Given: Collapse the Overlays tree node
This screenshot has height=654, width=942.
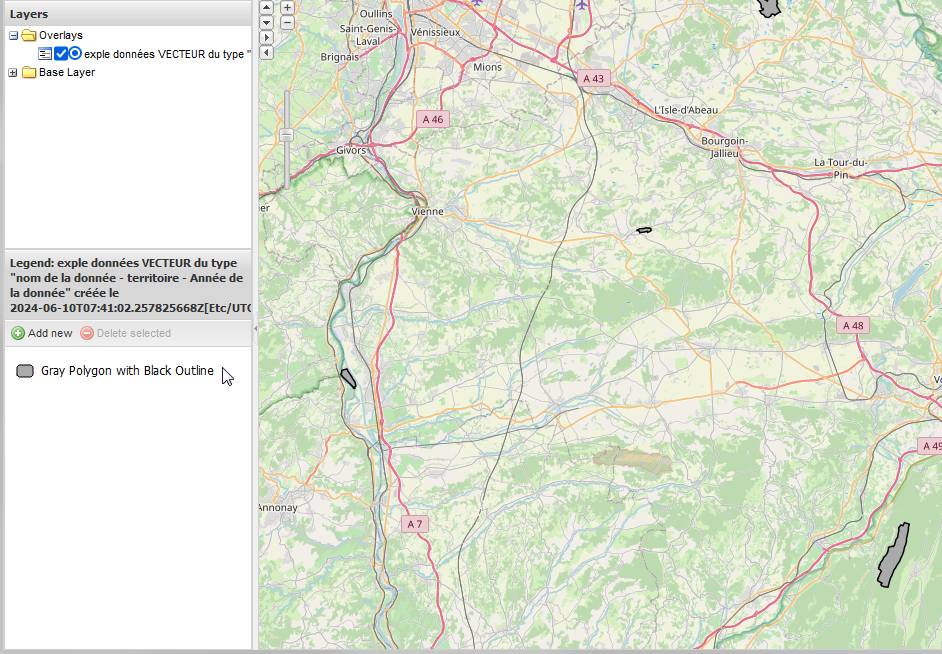Looking at the screenshot, I should [x=13, y=36].
